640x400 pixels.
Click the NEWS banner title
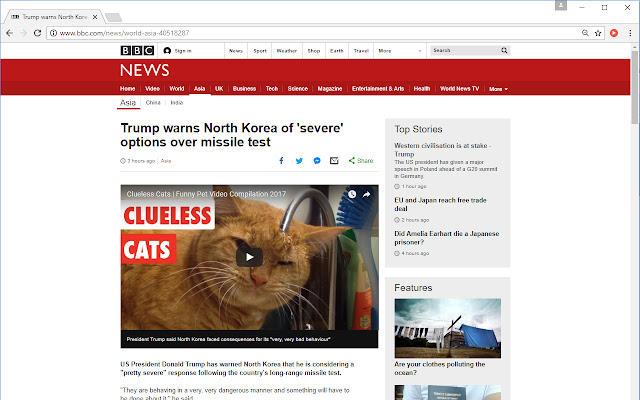[144, 70]
